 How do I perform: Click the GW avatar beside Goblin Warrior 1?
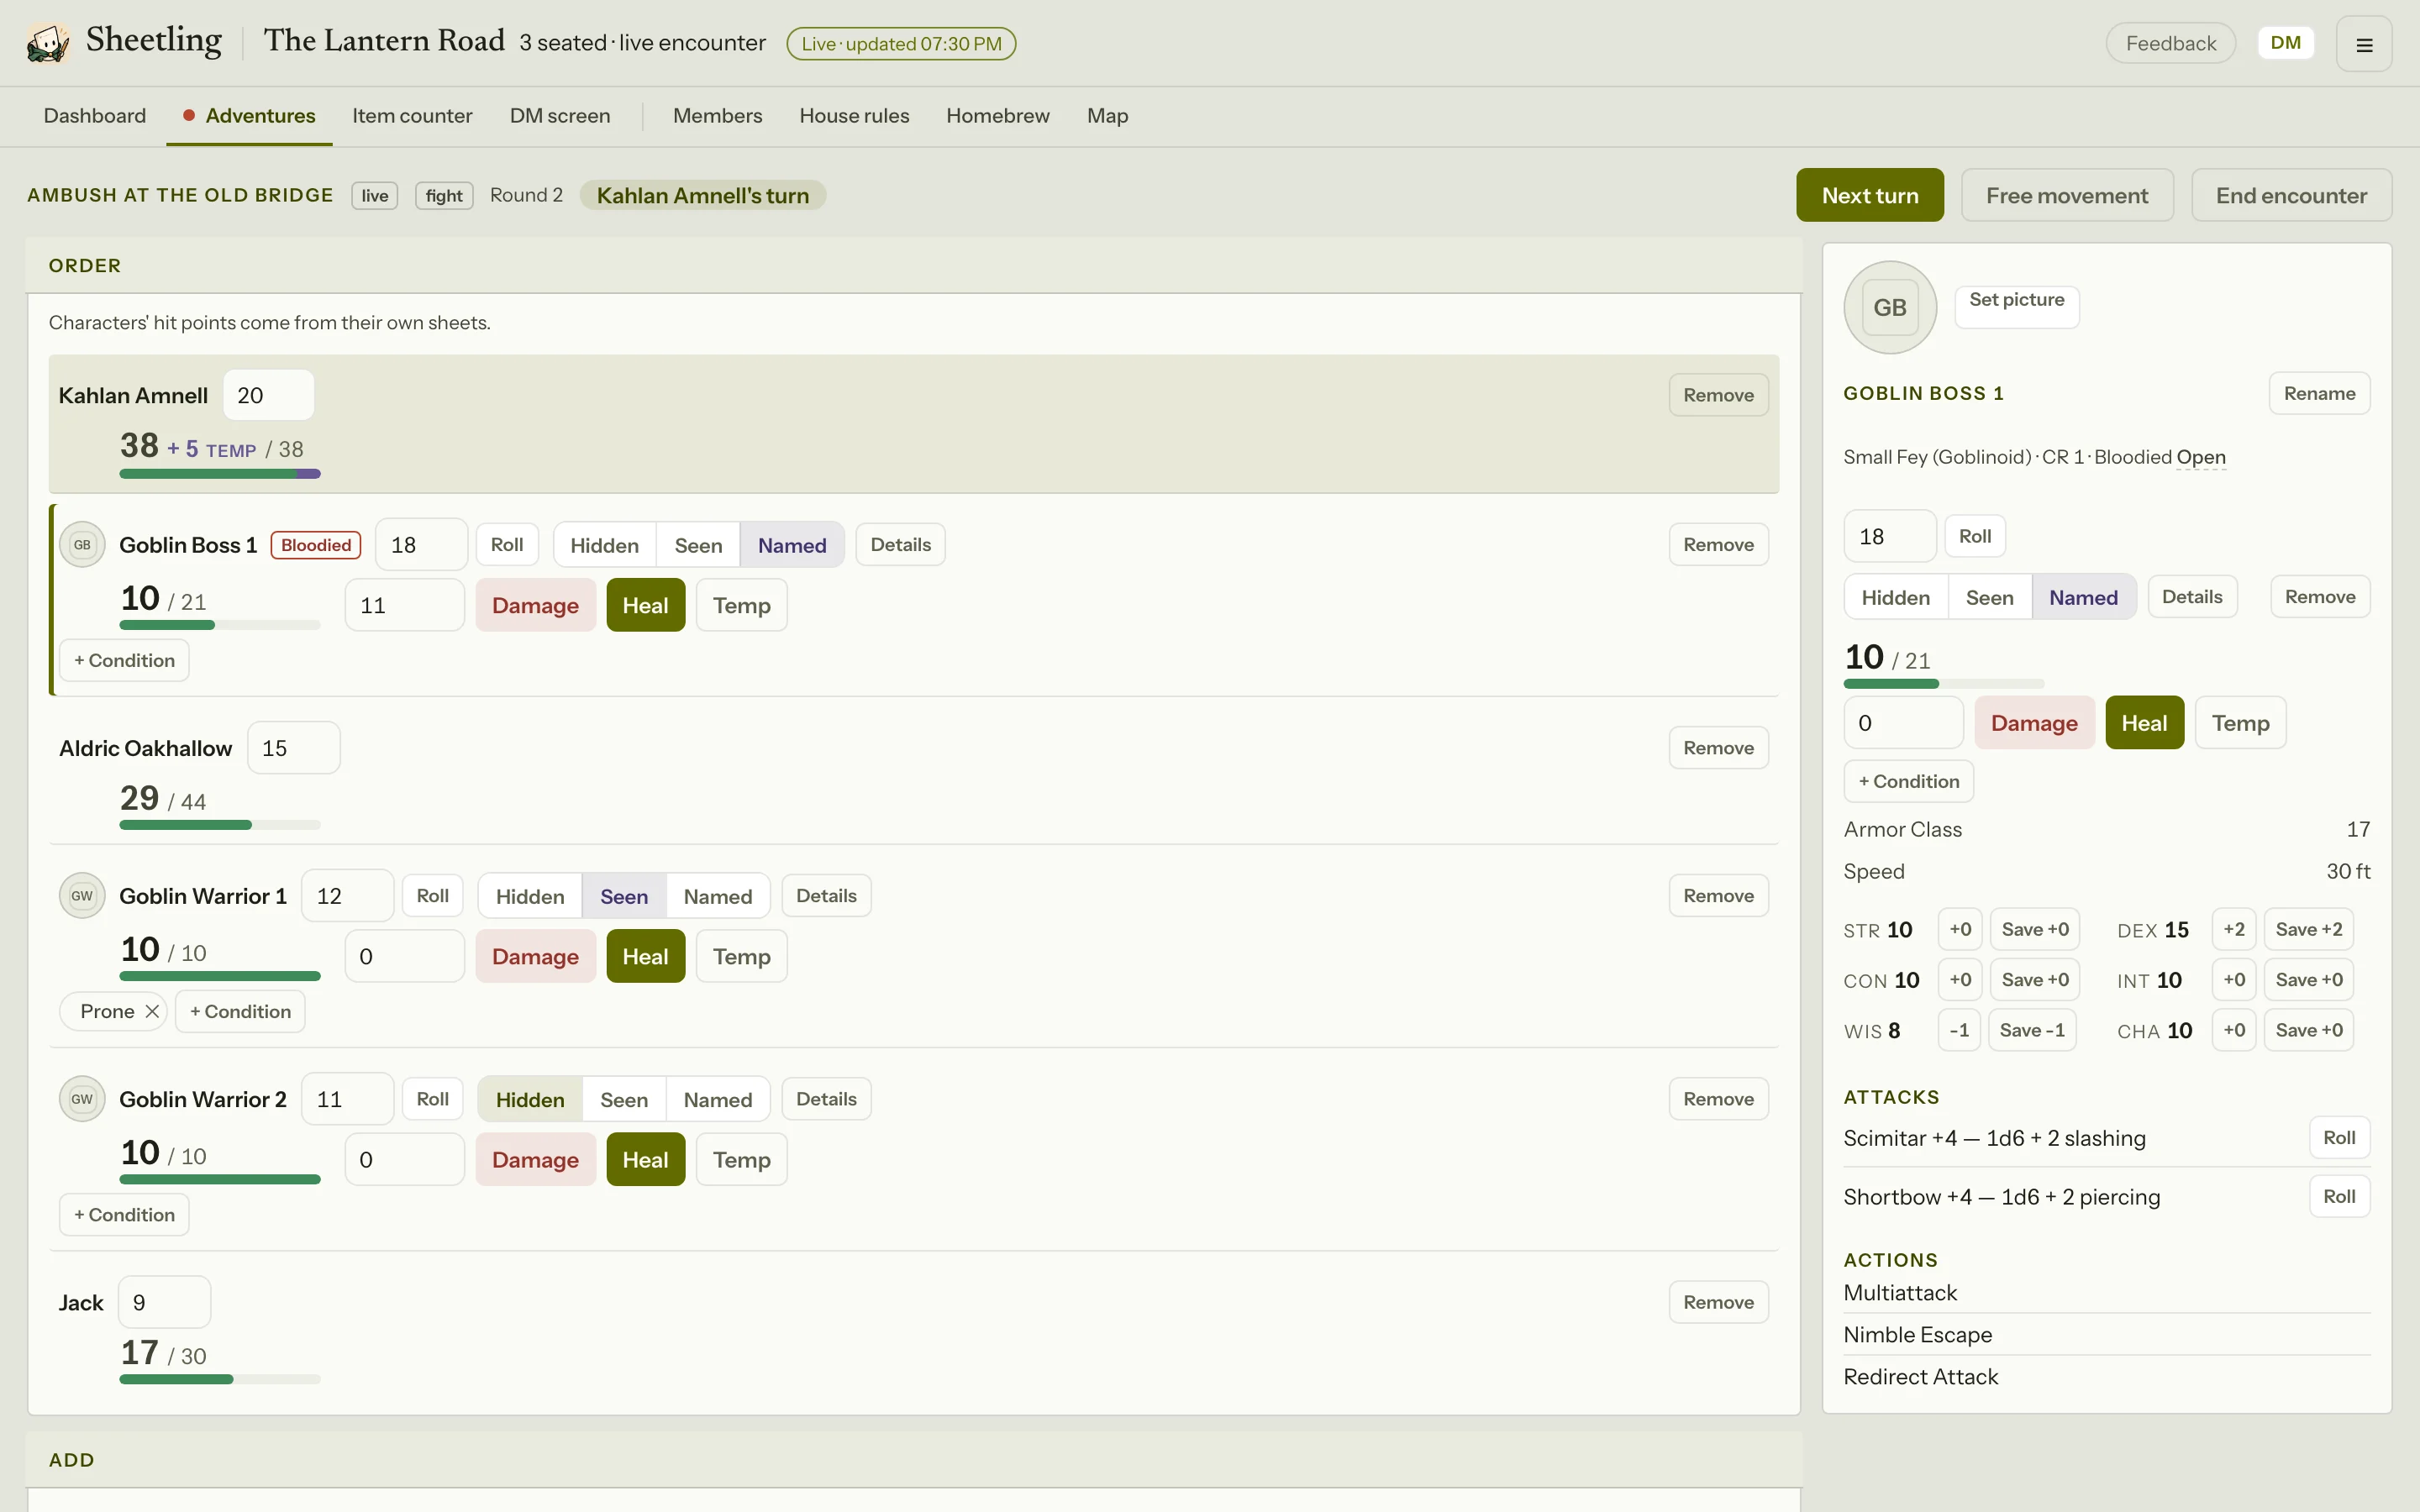click(82, 896)
